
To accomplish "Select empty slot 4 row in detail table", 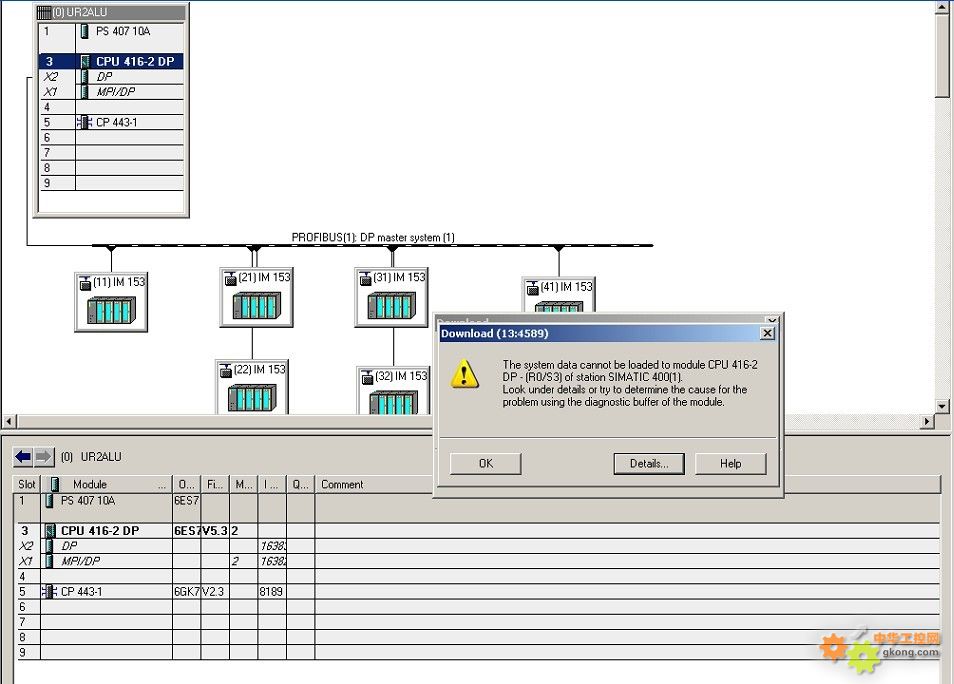I will click(476, 576).
